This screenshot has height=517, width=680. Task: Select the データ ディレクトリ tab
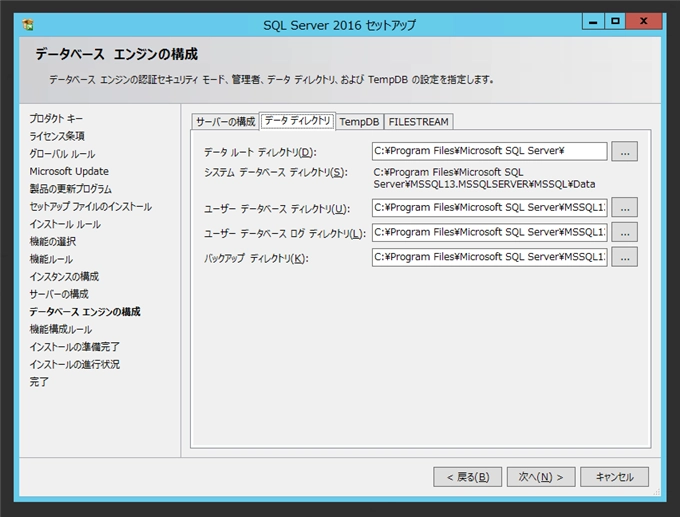[298, 121]
